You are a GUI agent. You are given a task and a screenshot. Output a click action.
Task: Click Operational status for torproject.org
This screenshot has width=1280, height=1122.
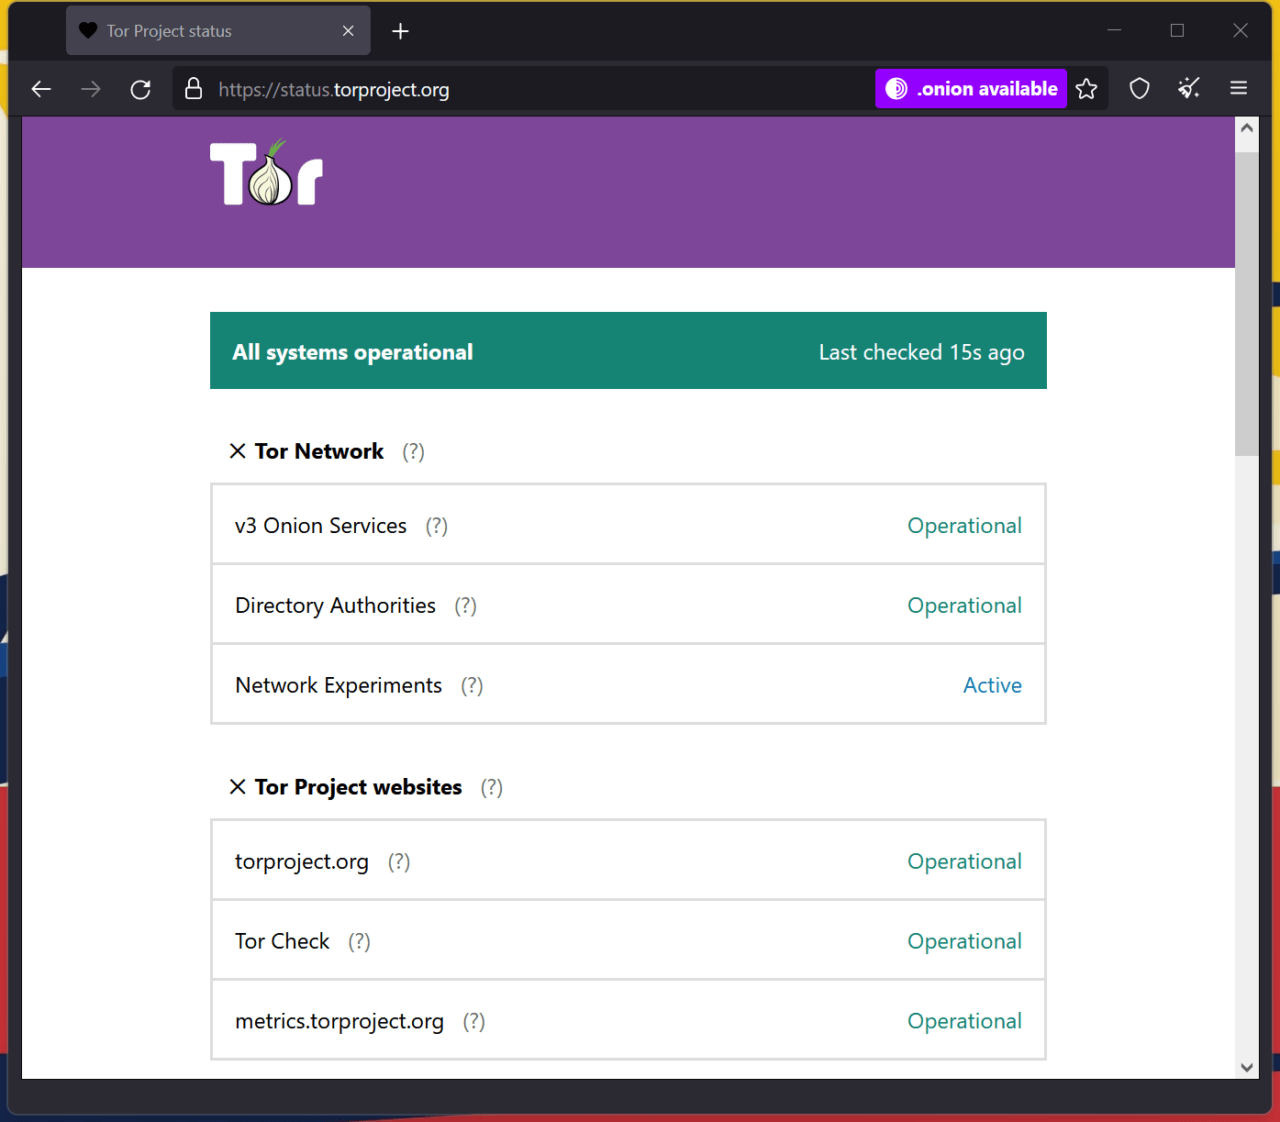point(964,862)
